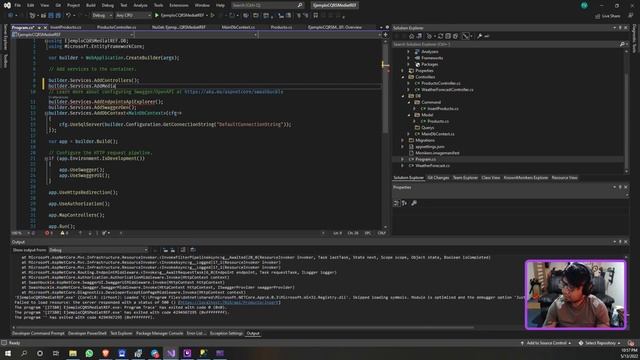Select InsertProducto.cs in Solution Explorer

[x=442, y=109]
